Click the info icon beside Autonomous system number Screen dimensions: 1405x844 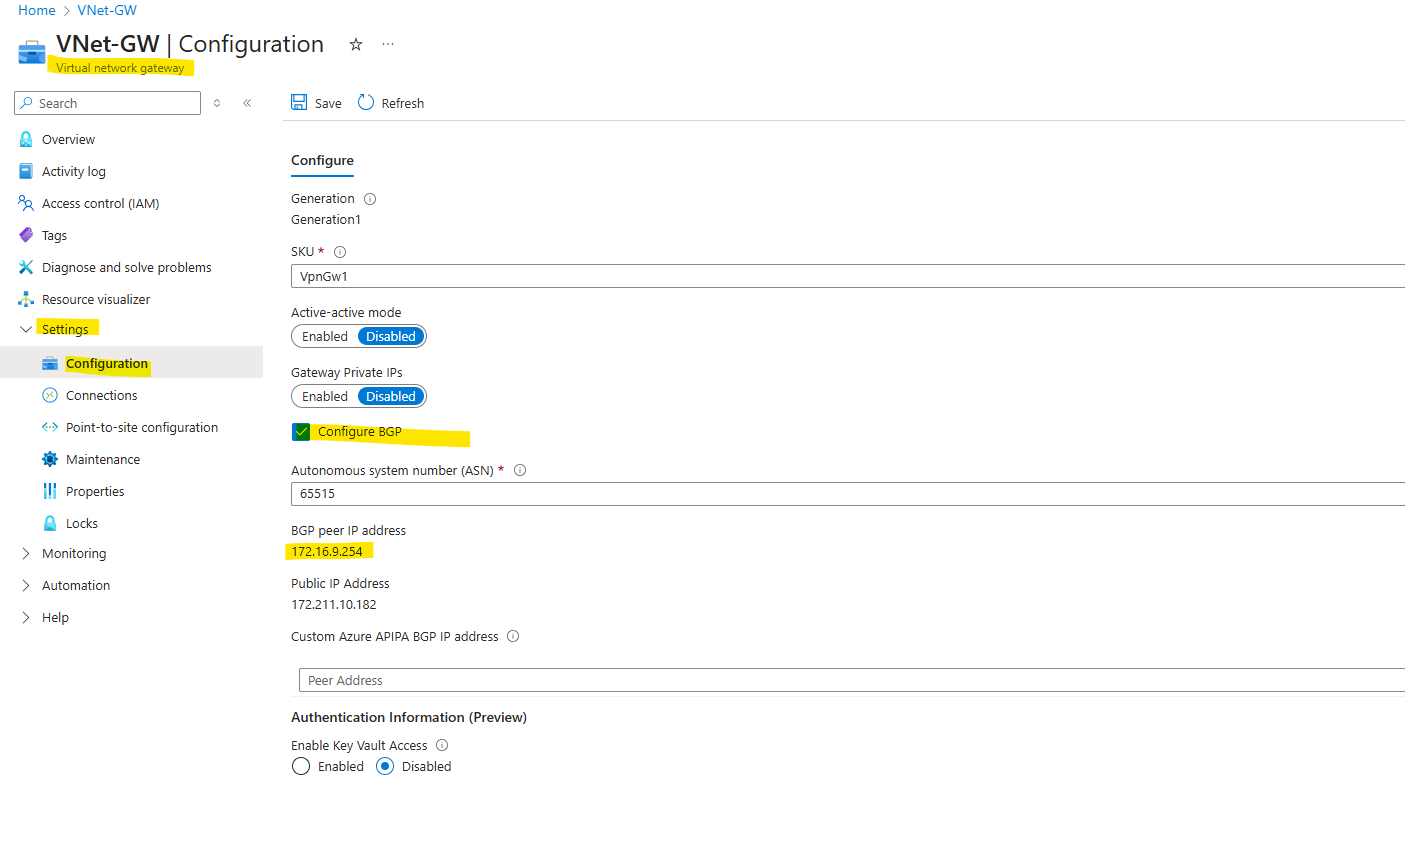(520, 470)
